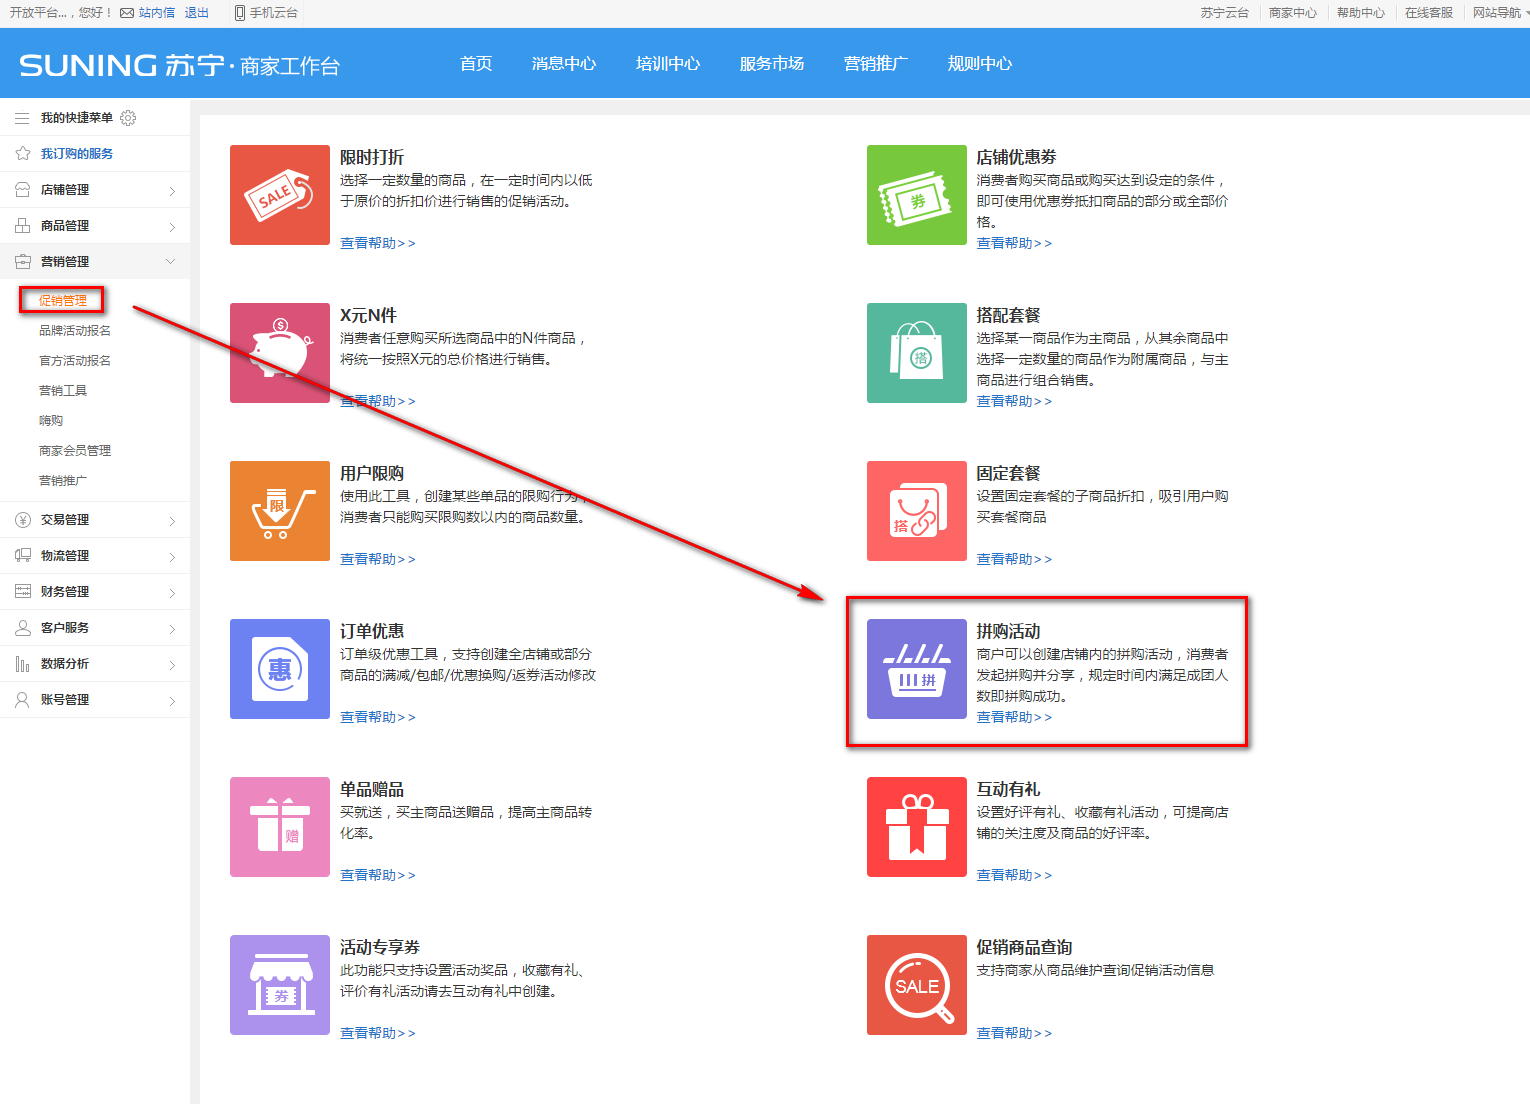Image resolution: width=1530 pixels, height=1104 pixels.
Task: Click the 客户服务 person icon
Action: 22,628
